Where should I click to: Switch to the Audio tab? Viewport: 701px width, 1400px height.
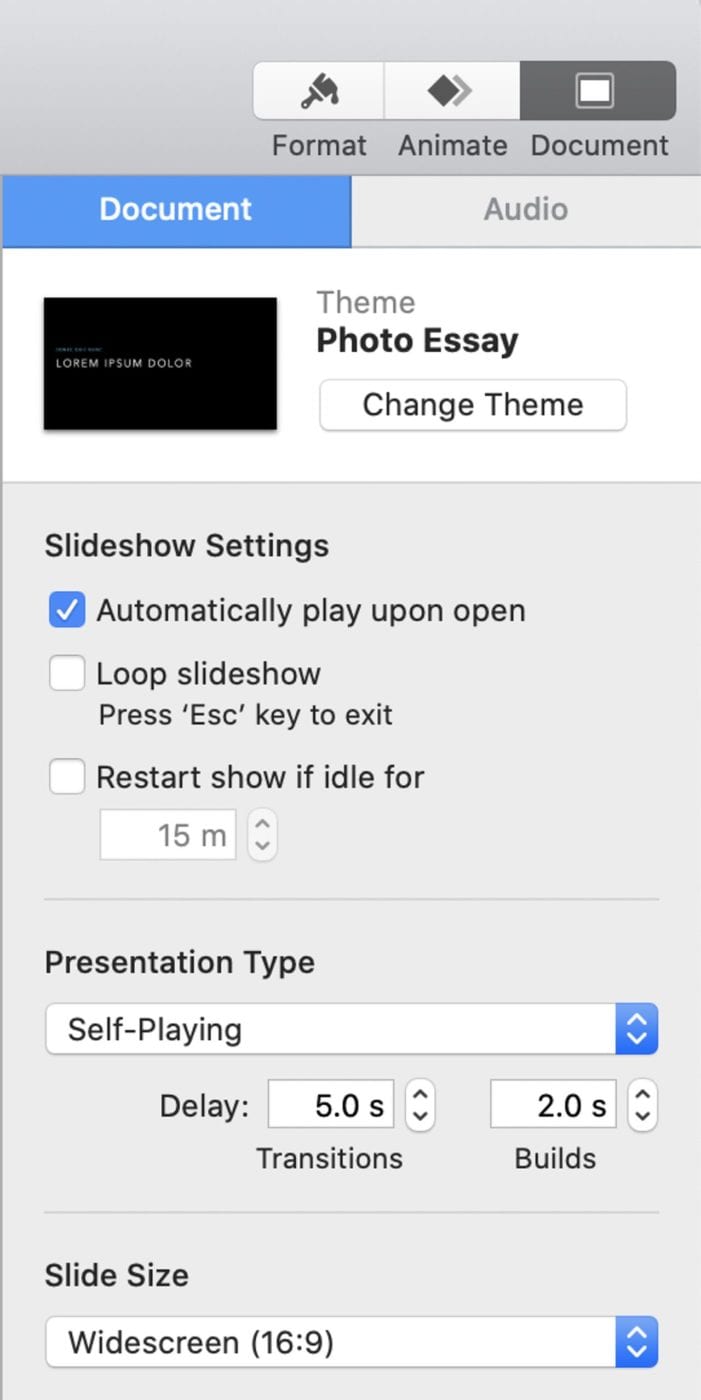[x=526, y=209]
